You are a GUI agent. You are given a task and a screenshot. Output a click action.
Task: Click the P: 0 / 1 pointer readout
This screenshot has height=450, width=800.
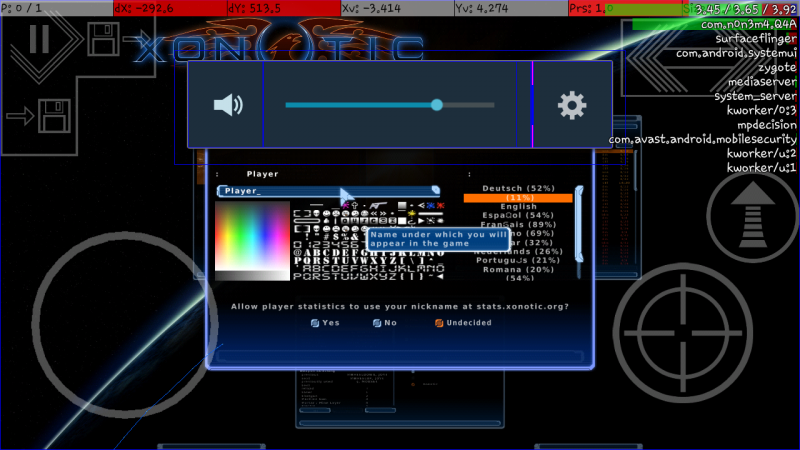tap(57, 8)
